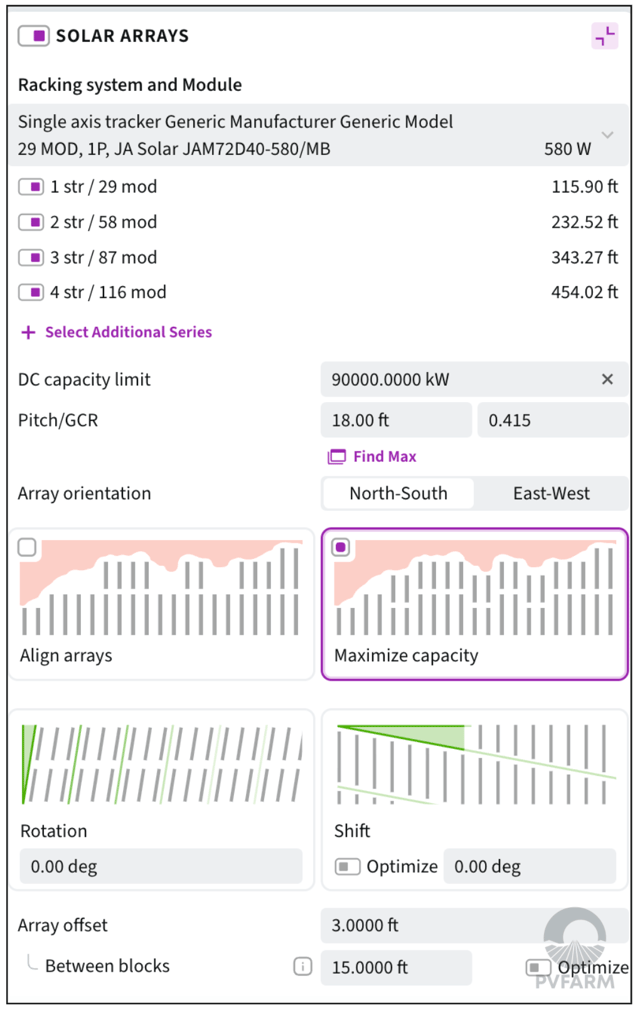The image size is (640, 1010).
Task: Open the Between blocks info icon
Action: coord(302,967)
